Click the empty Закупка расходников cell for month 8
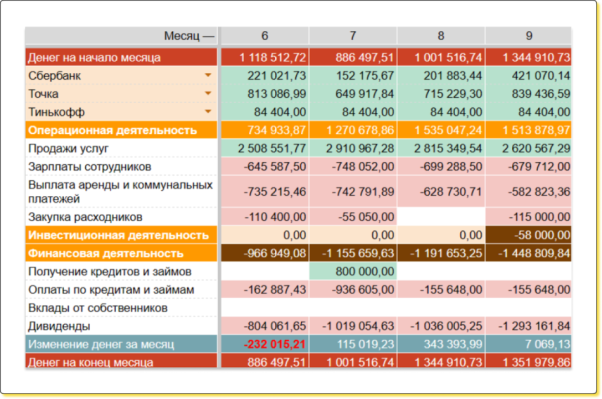 point(441,217)
